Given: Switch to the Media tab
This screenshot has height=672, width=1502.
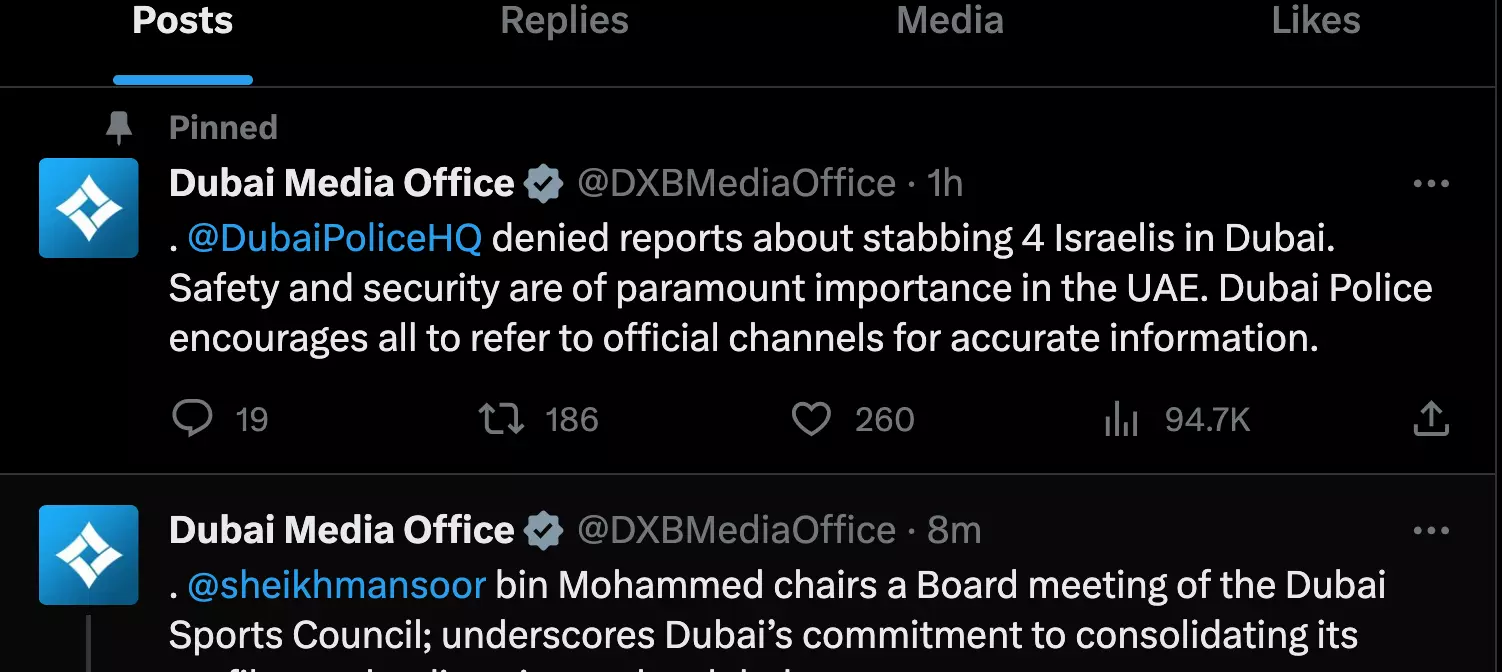Looking at the screenshot, I should tap(949, 21).
